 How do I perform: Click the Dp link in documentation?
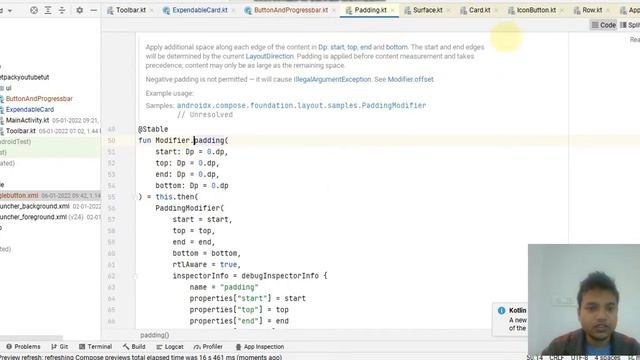[x=322, y=47]
